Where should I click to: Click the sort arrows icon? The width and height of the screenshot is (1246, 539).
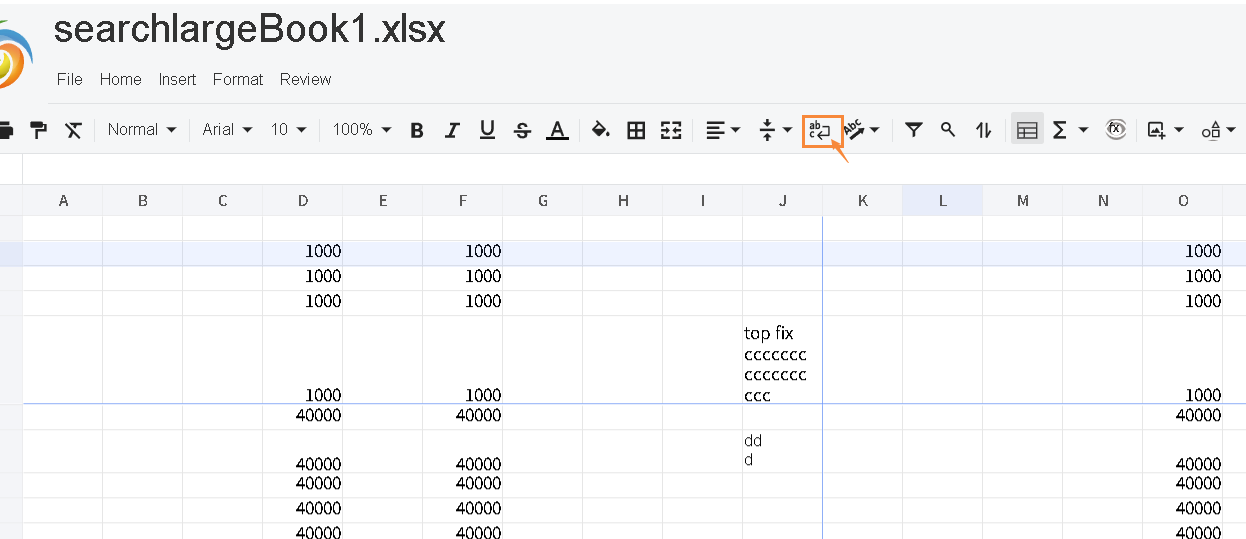[984, 130]
